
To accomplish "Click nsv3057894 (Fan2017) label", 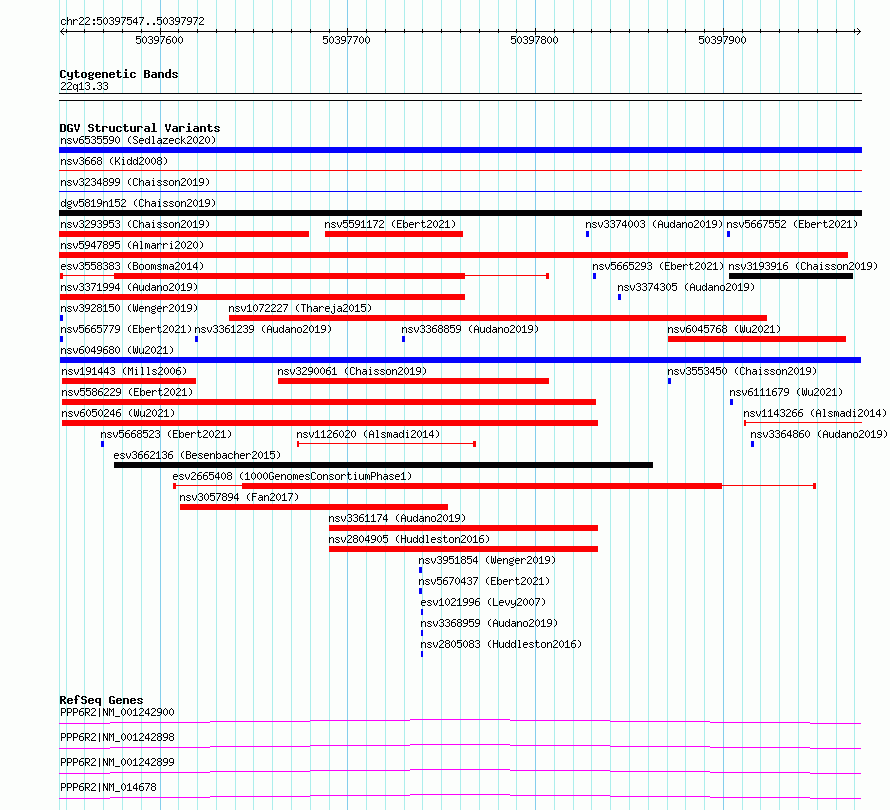I will pos(239,497).
